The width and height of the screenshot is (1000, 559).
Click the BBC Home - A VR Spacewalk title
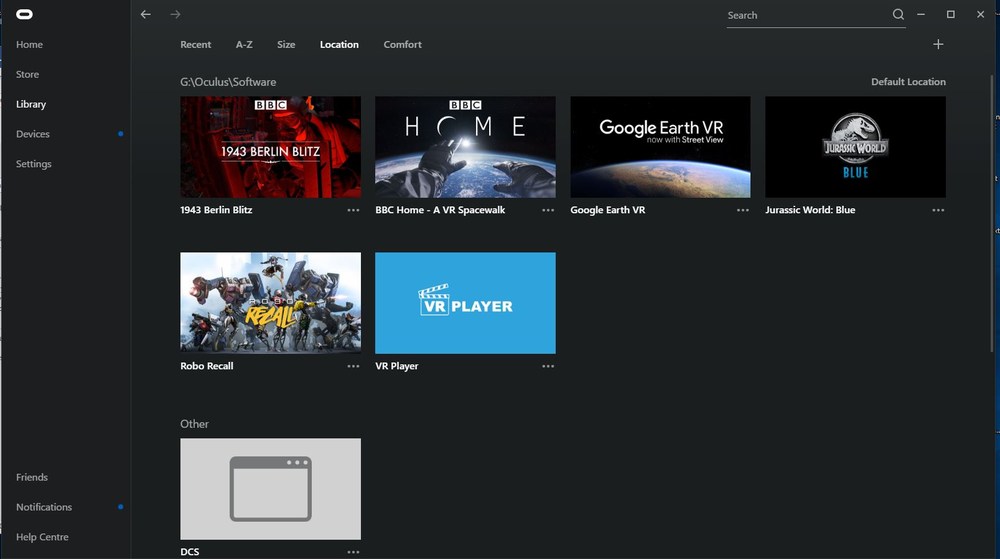[440, 210]
